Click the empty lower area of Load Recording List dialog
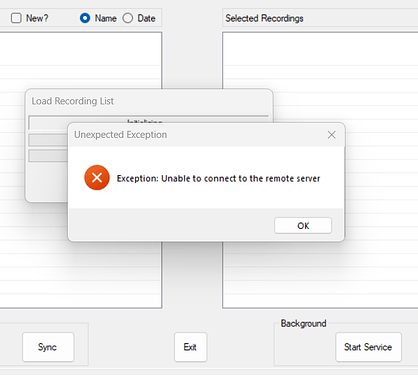The image size is (418, 375). click(x=47, y=182)
